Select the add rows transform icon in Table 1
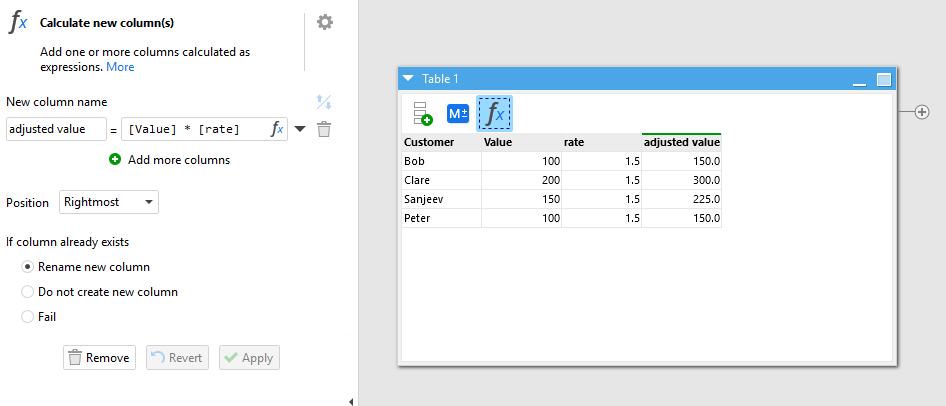This screenshot has height=406, width=946. pyautogui.click(x=422, y=113)
